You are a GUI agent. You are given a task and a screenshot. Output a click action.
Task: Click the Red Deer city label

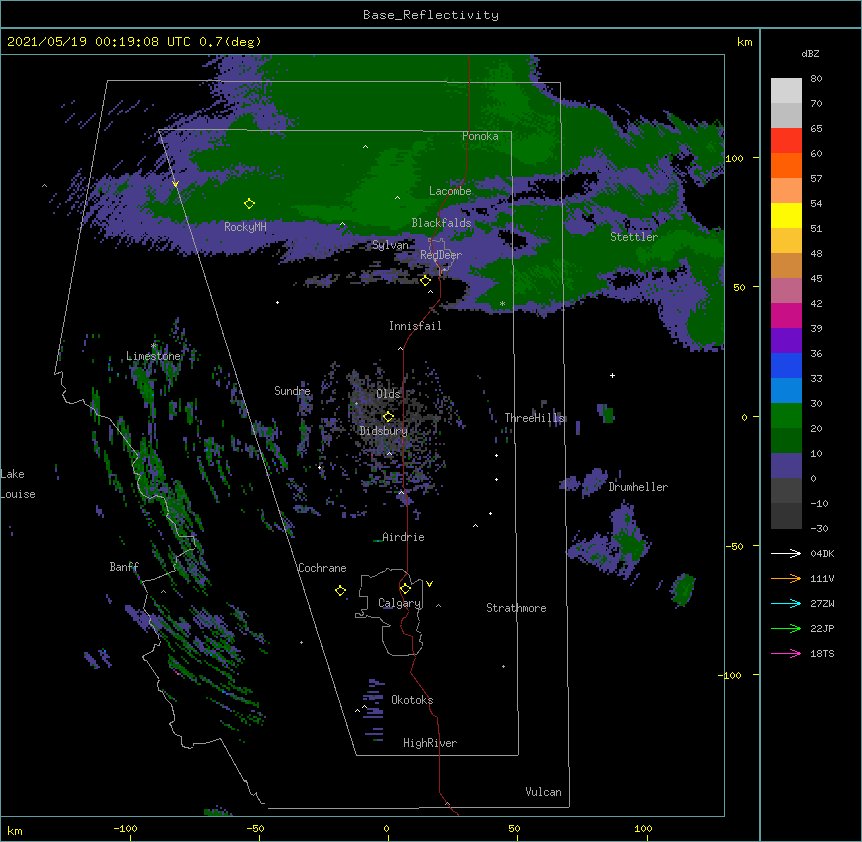441,255
